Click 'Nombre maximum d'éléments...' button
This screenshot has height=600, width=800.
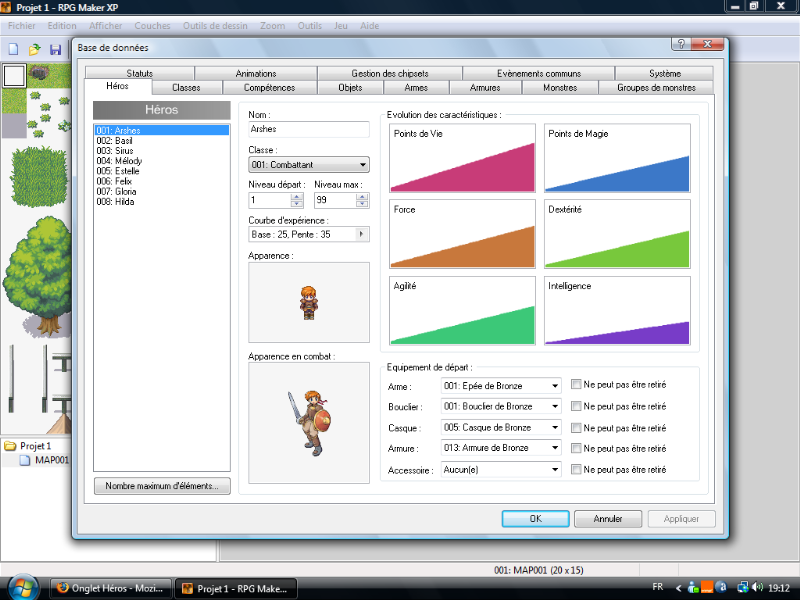tap(162, 486)
